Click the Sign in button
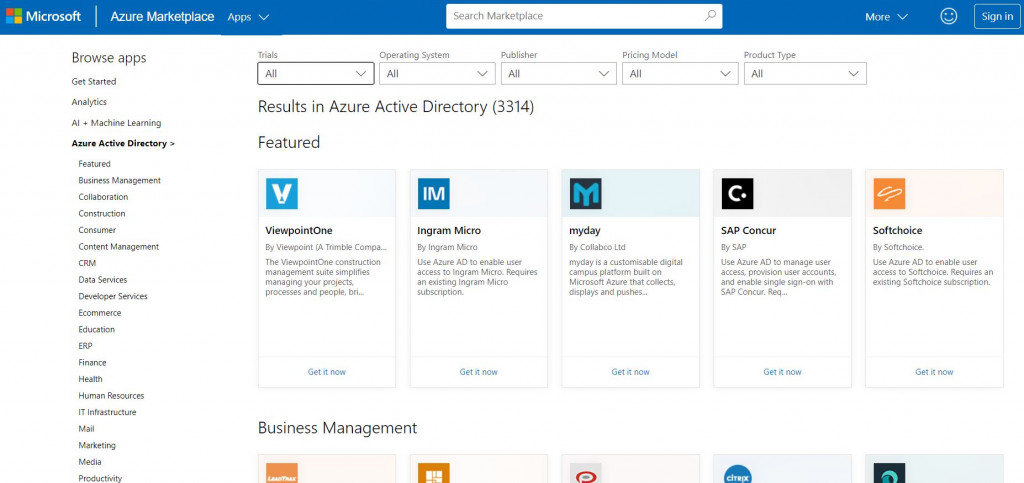 [997, 16]
